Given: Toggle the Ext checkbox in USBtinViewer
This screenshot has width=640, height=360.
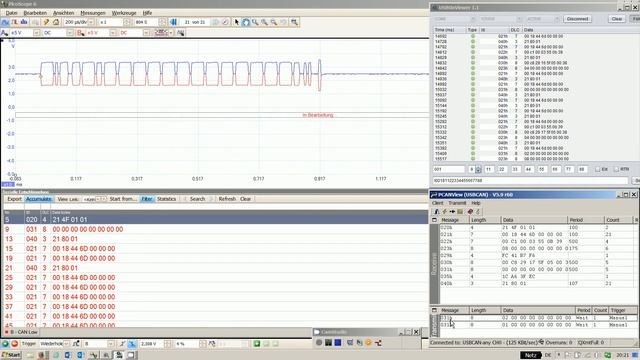Looking at the screenshot, I should pos(598,169).
